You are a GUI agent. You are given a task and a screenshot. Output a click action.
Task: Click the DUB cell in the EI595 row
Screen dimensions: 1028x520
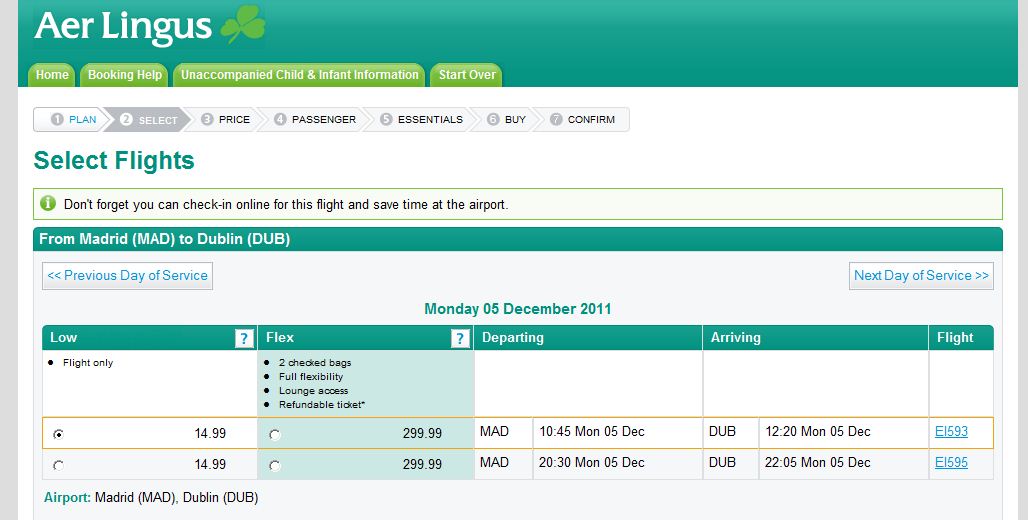[x=731, y=462]
